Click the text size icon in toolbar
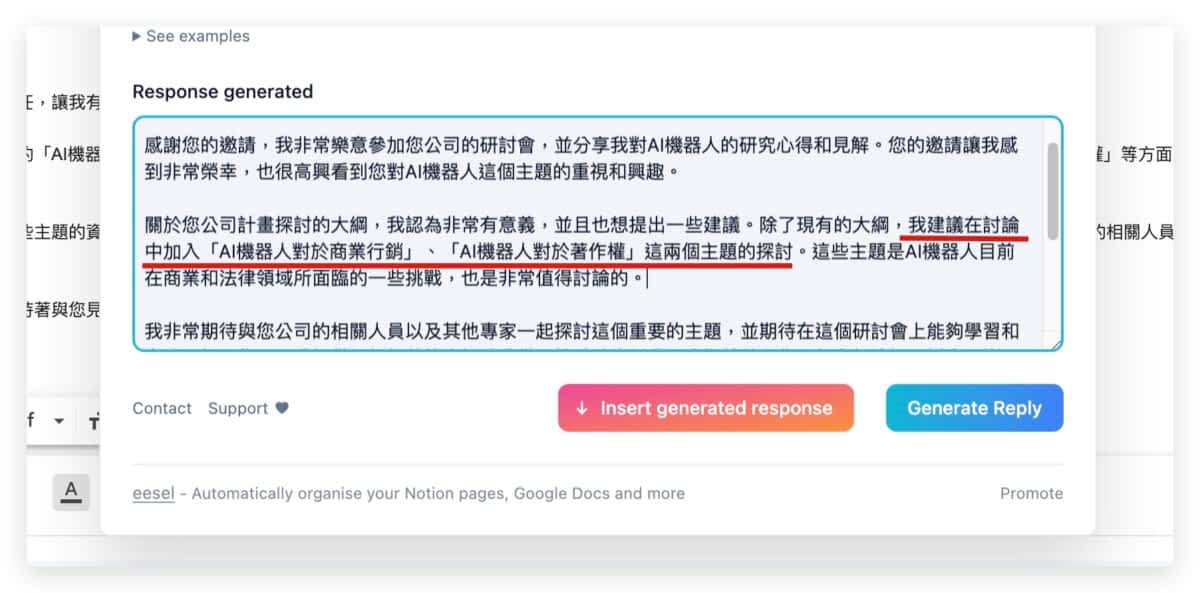 pos(95,421)
